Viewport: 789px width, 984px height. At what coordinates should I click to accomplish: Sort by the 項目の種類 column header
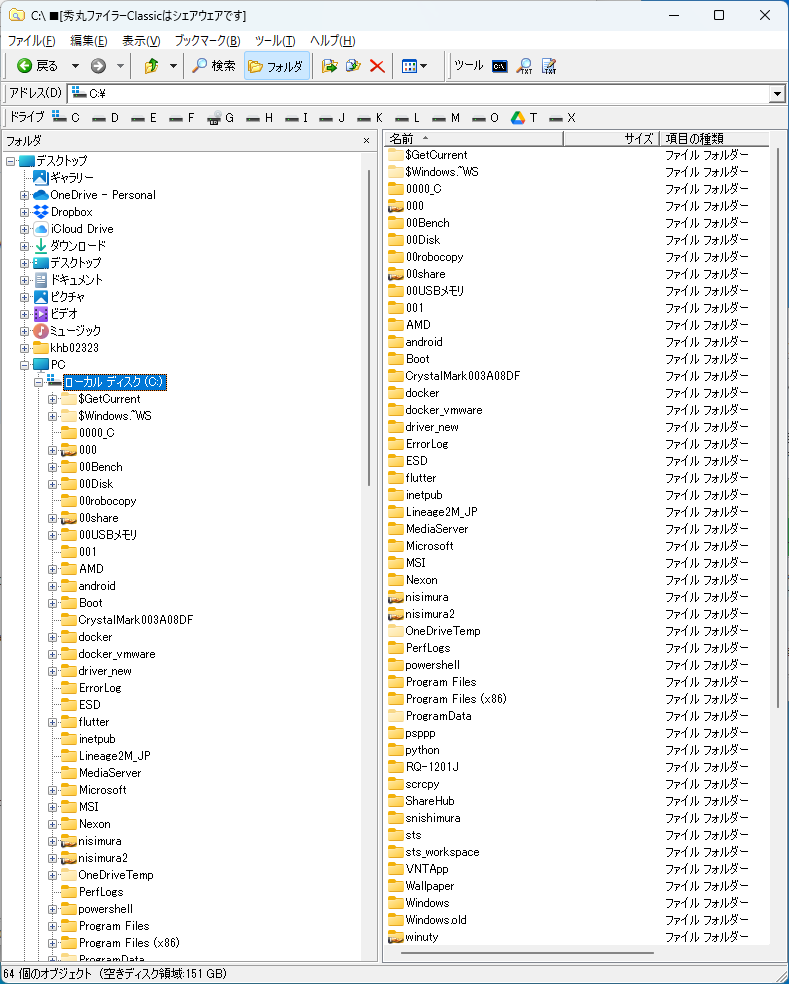point(714,138)
